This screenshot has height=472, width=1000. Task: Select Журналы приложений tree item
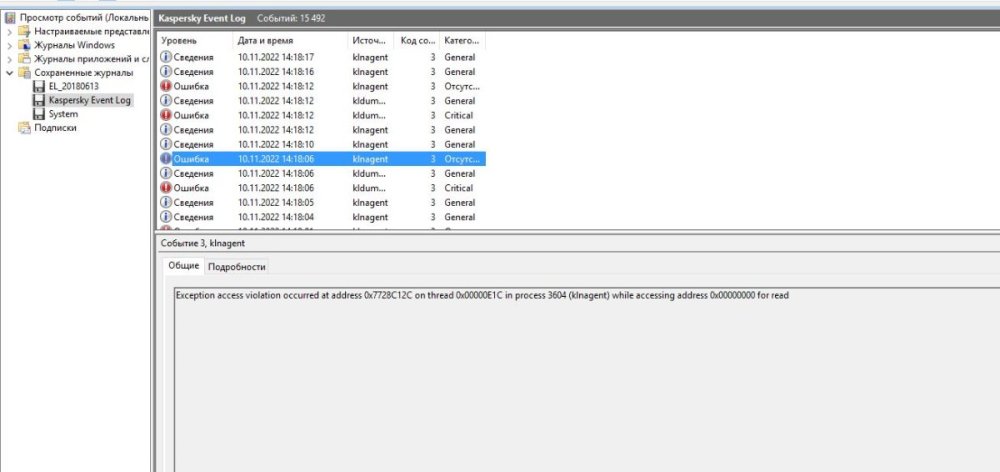click(x=91, y=59)
